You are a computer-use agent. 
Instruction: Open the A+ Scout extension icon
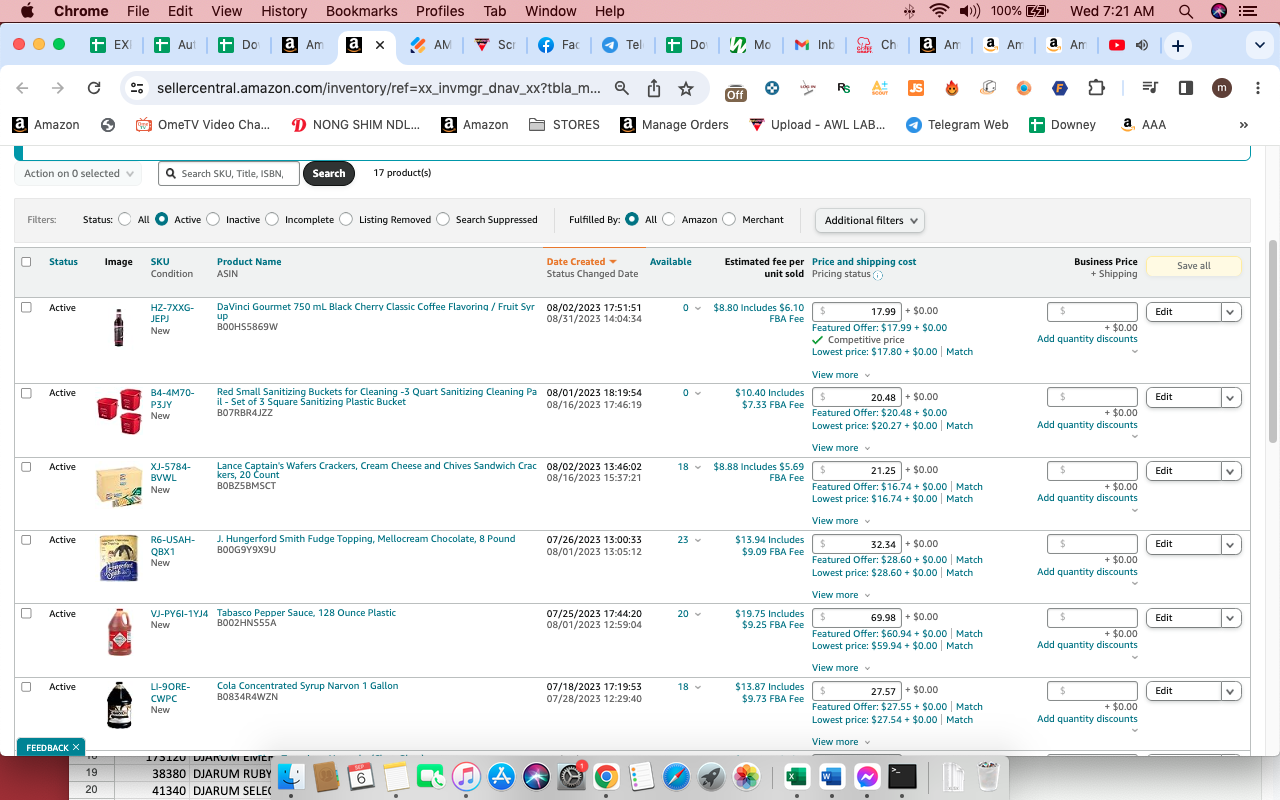click(880, 88)
